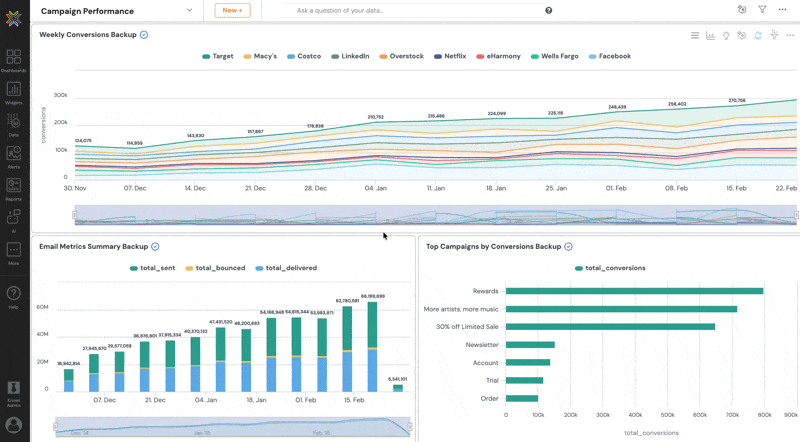Click the Rewards bar in campaigns chart
Screen dimensions: 800x442
pyautogui.click(x=634, y=291)
